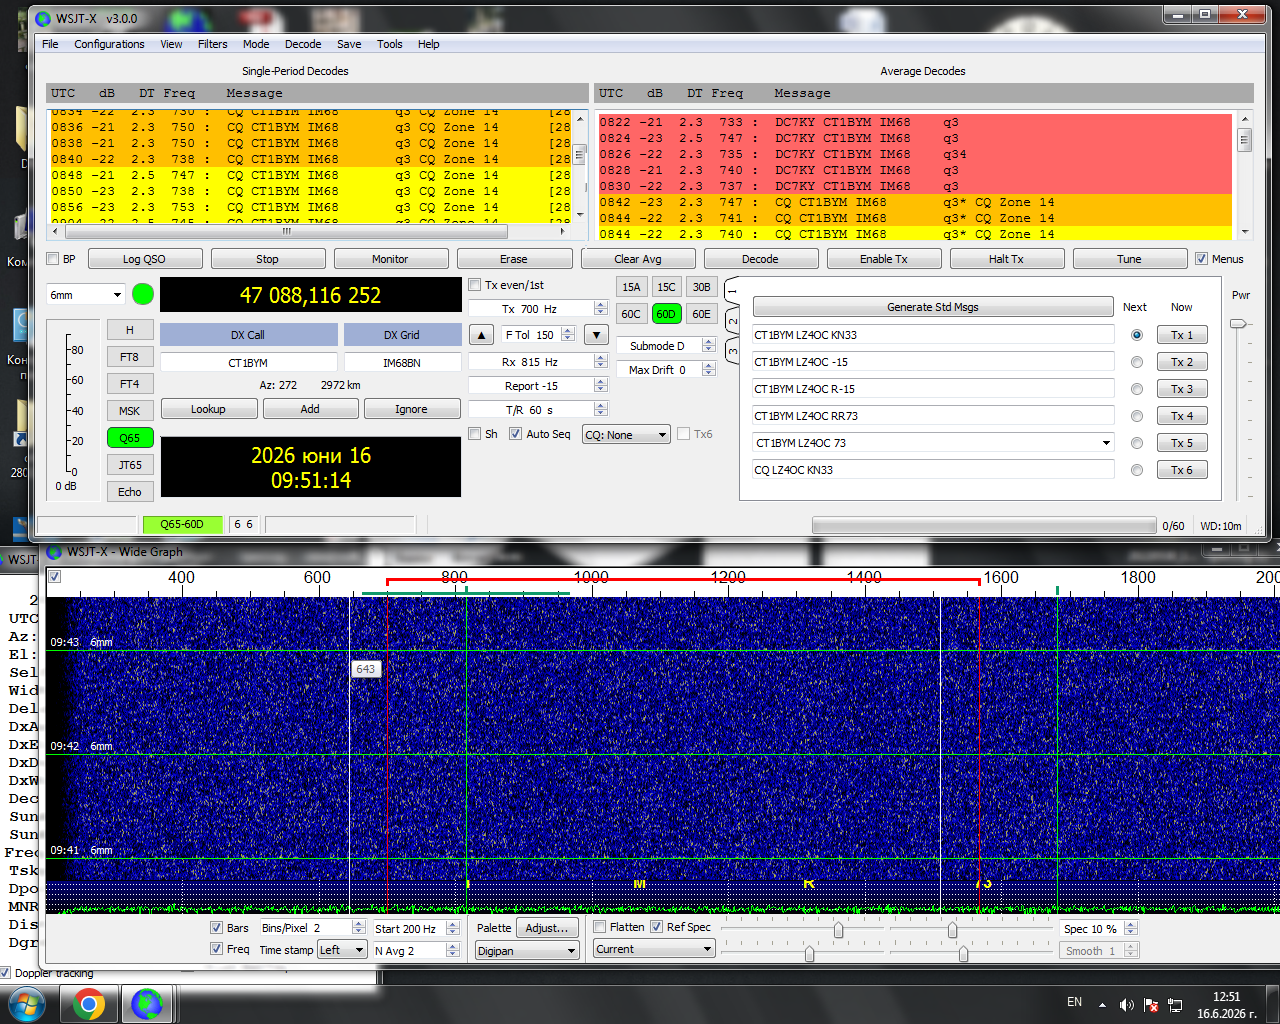Open the Configurations menu
The width and height of the screenshot is (1280, 1024).
click(109, 44)
